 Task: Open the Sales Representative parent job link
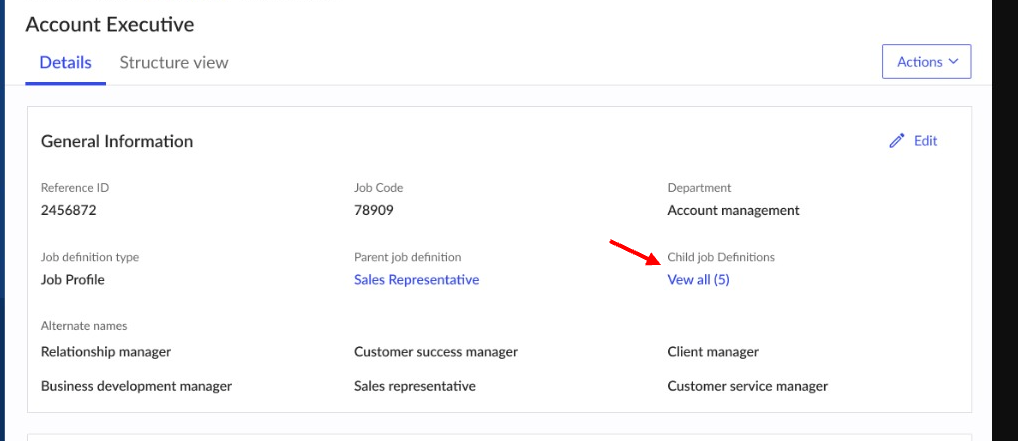pyautogui.click(x=416, y=280)
